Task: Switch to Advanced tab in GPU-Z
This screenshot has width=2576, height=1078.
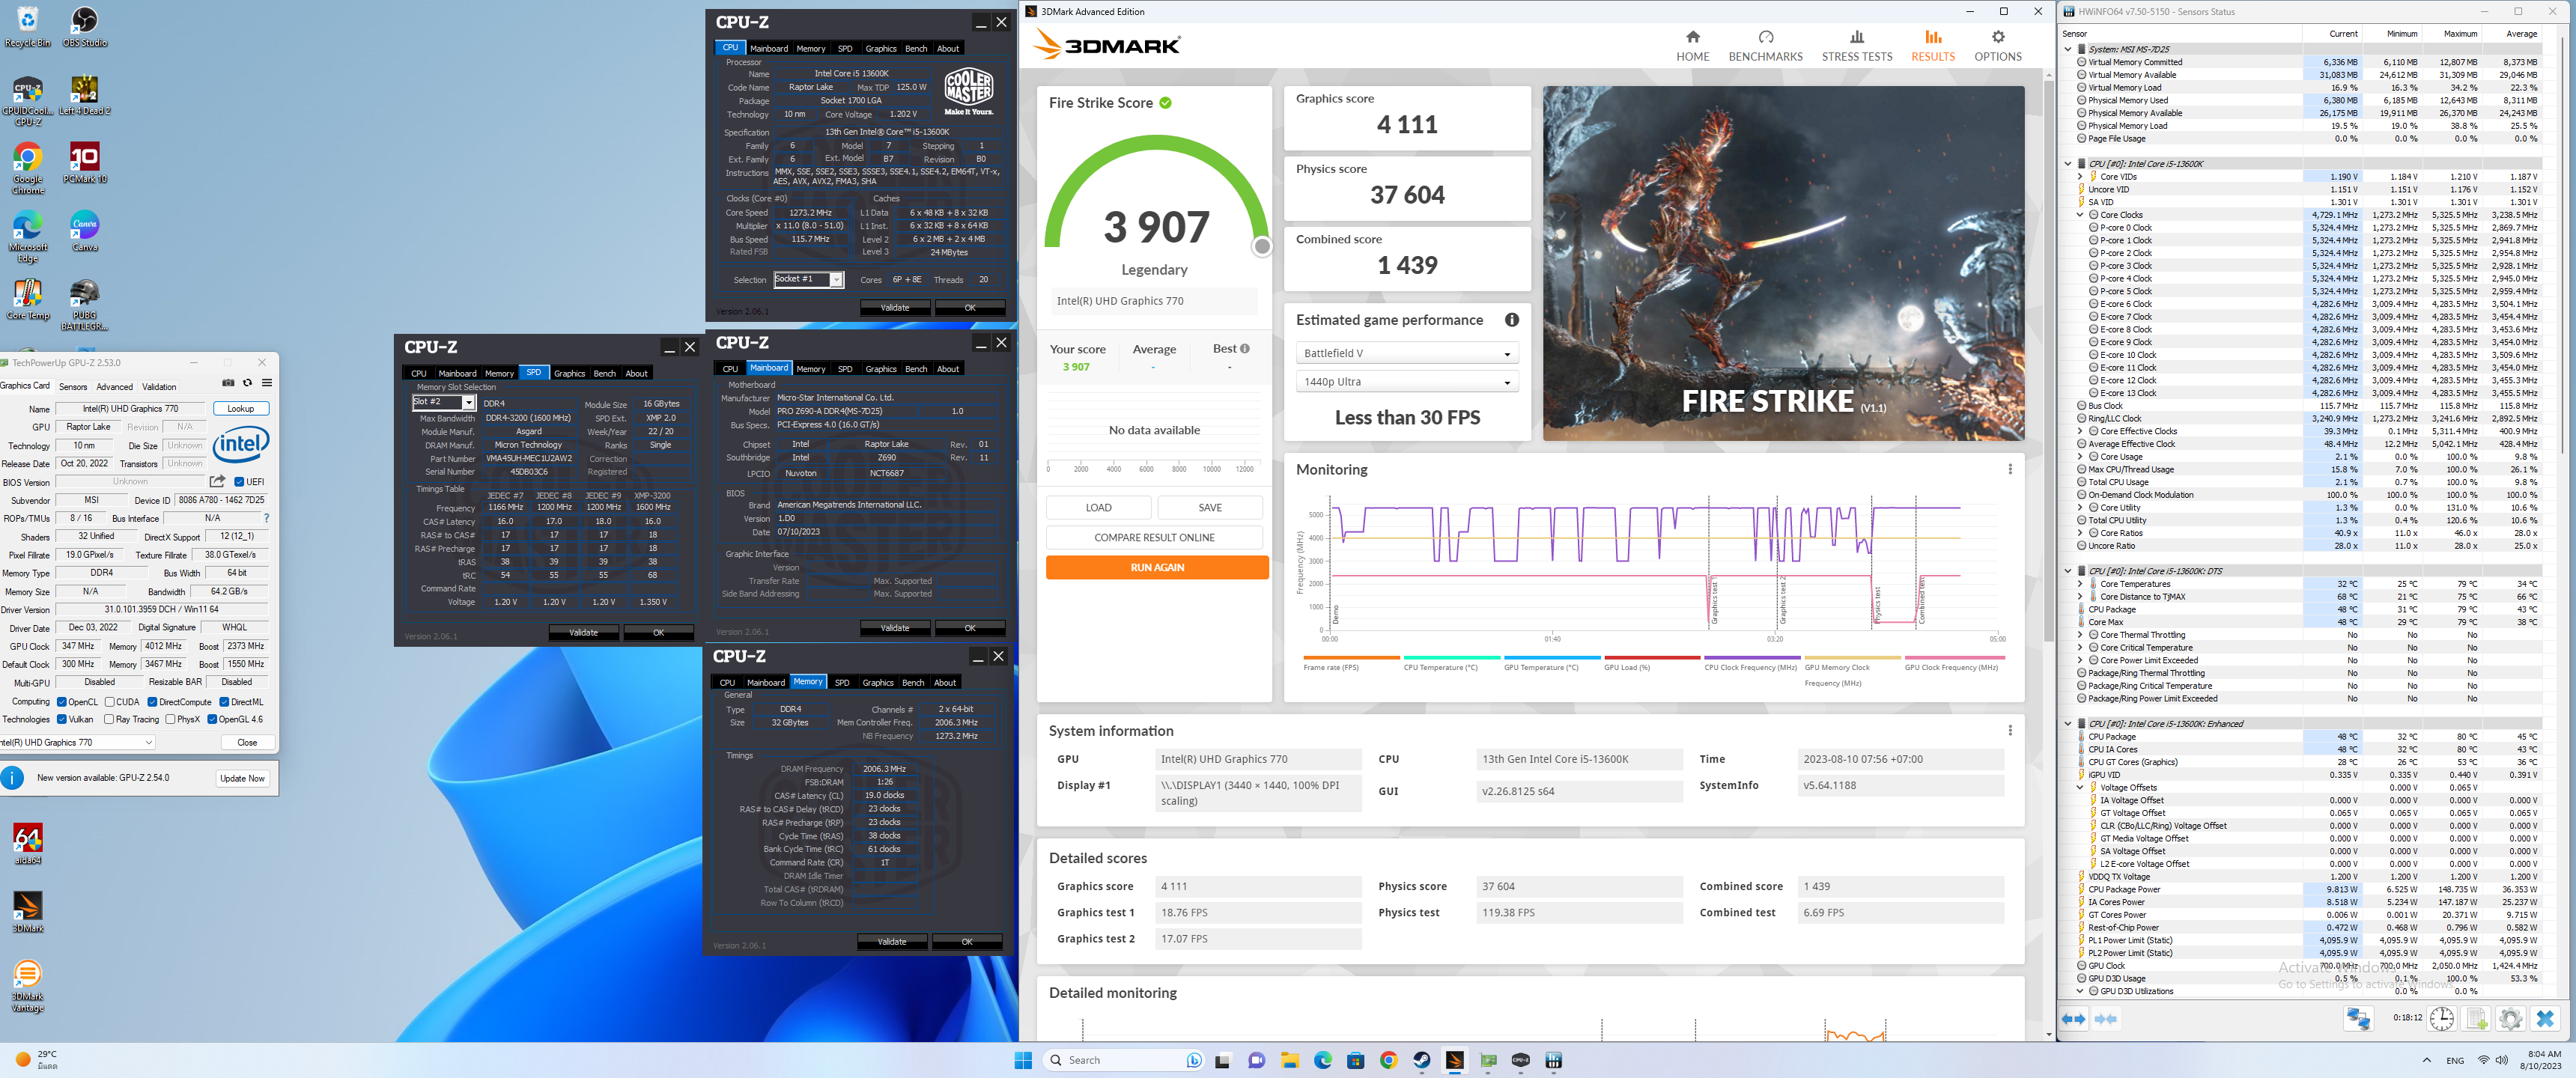Action: click(114, 386)
